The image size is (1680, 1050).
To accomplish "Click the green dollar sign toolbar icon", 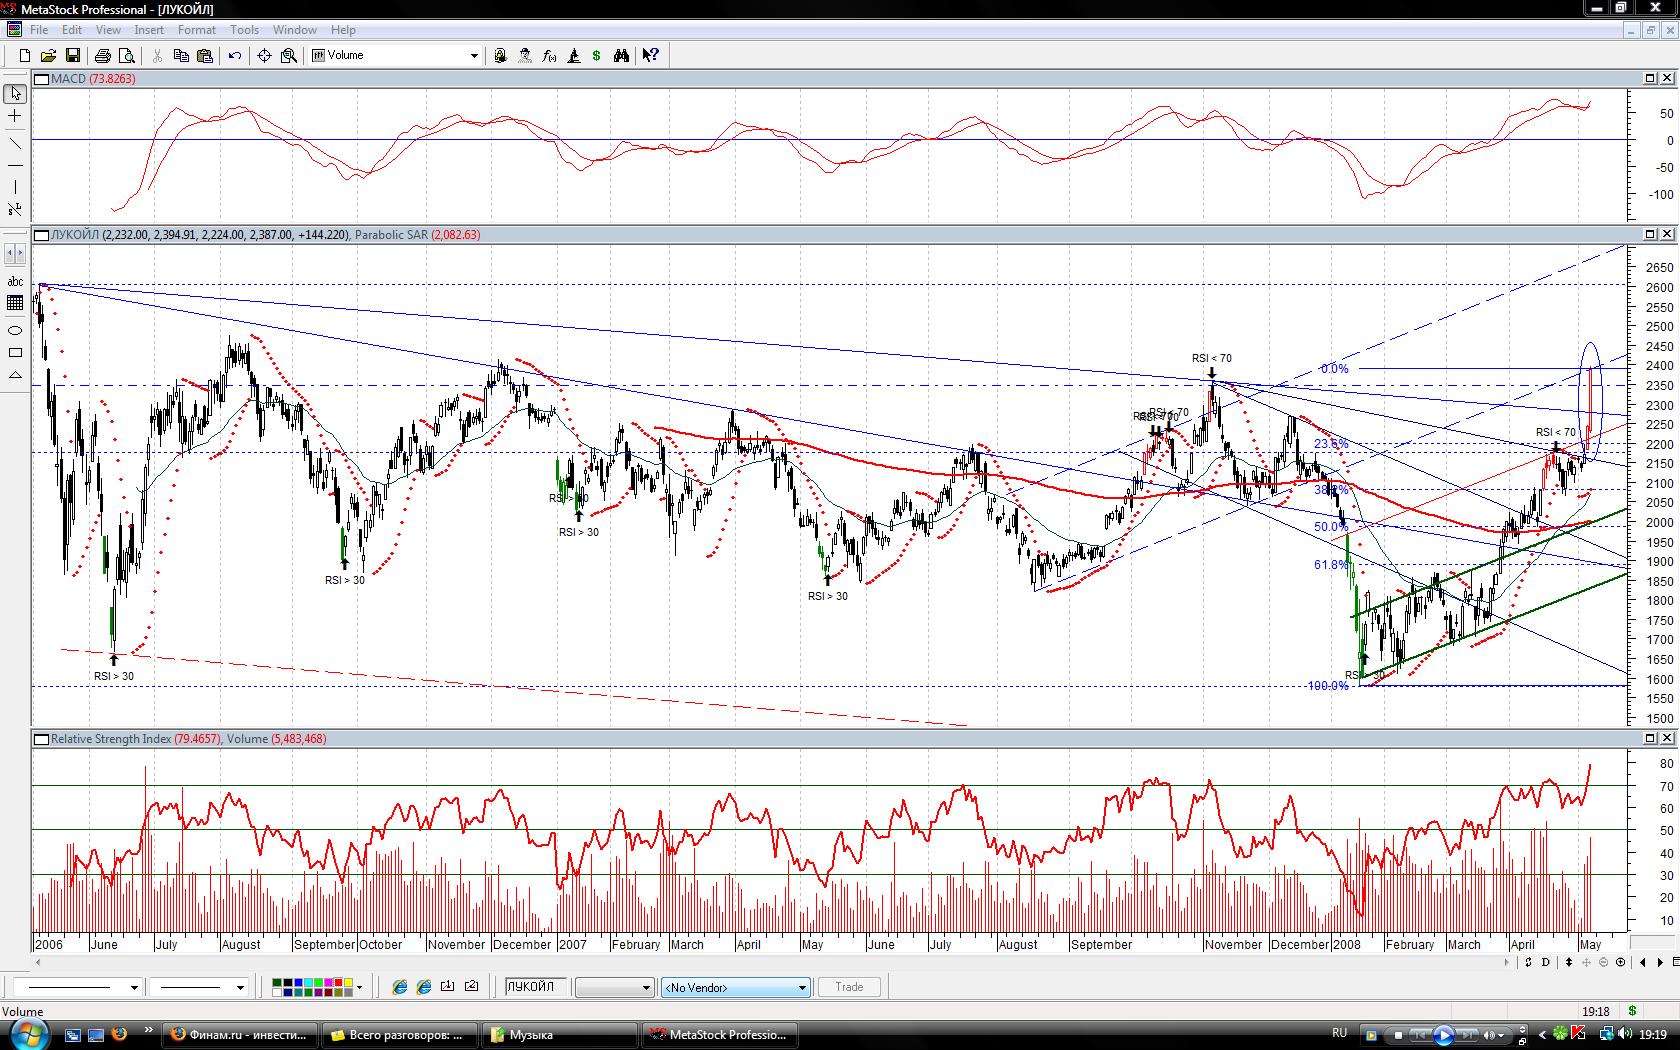I will (597, 56).
